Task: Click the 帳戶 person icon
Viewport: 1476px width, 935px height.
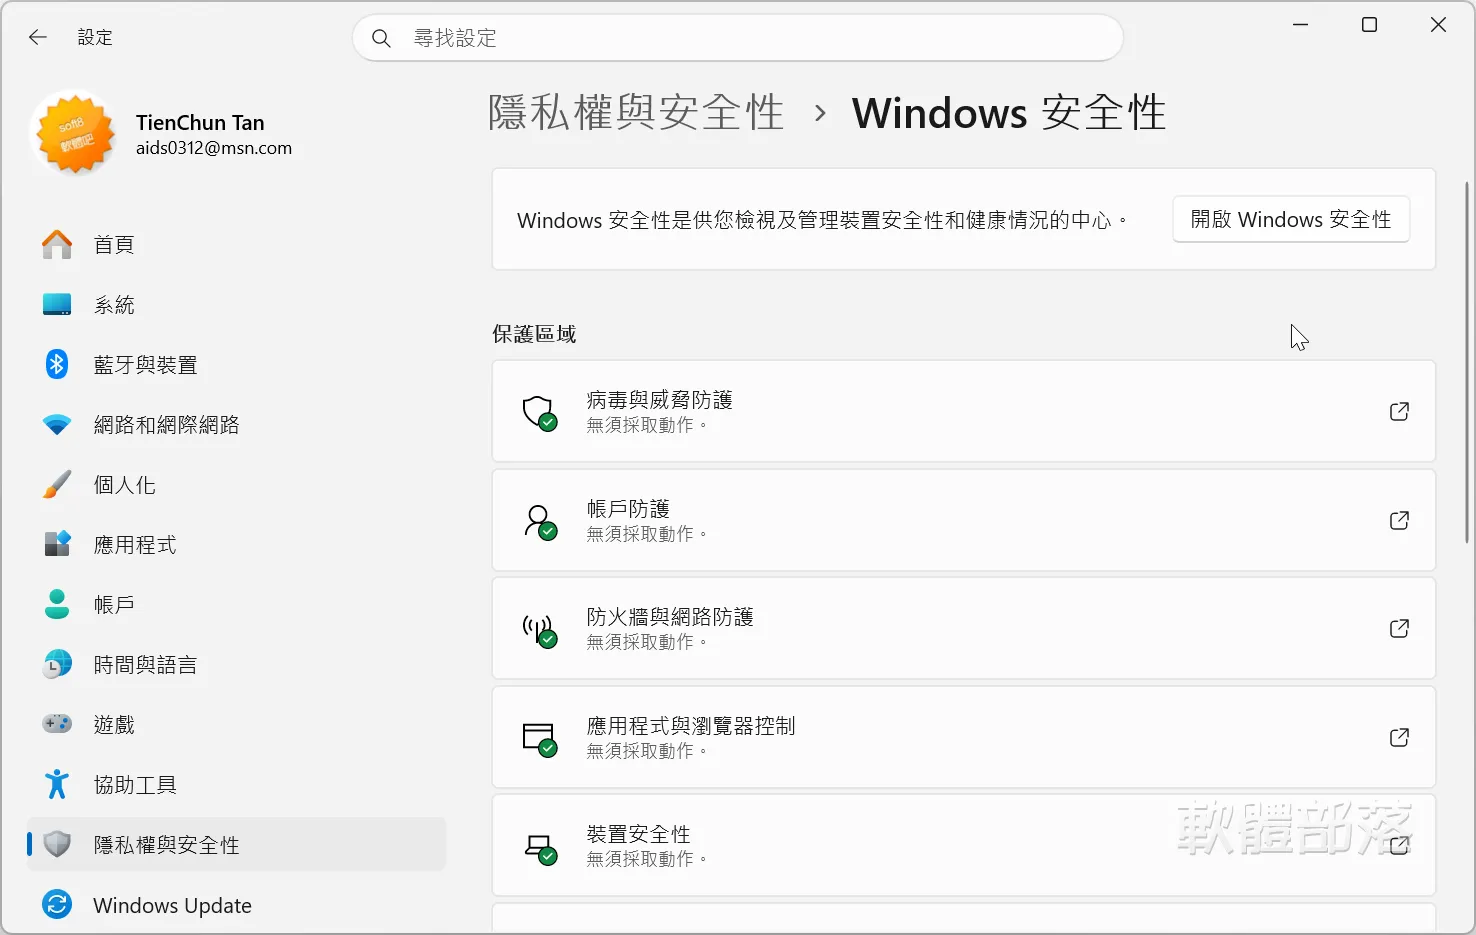Action: [x=57, y=605]
